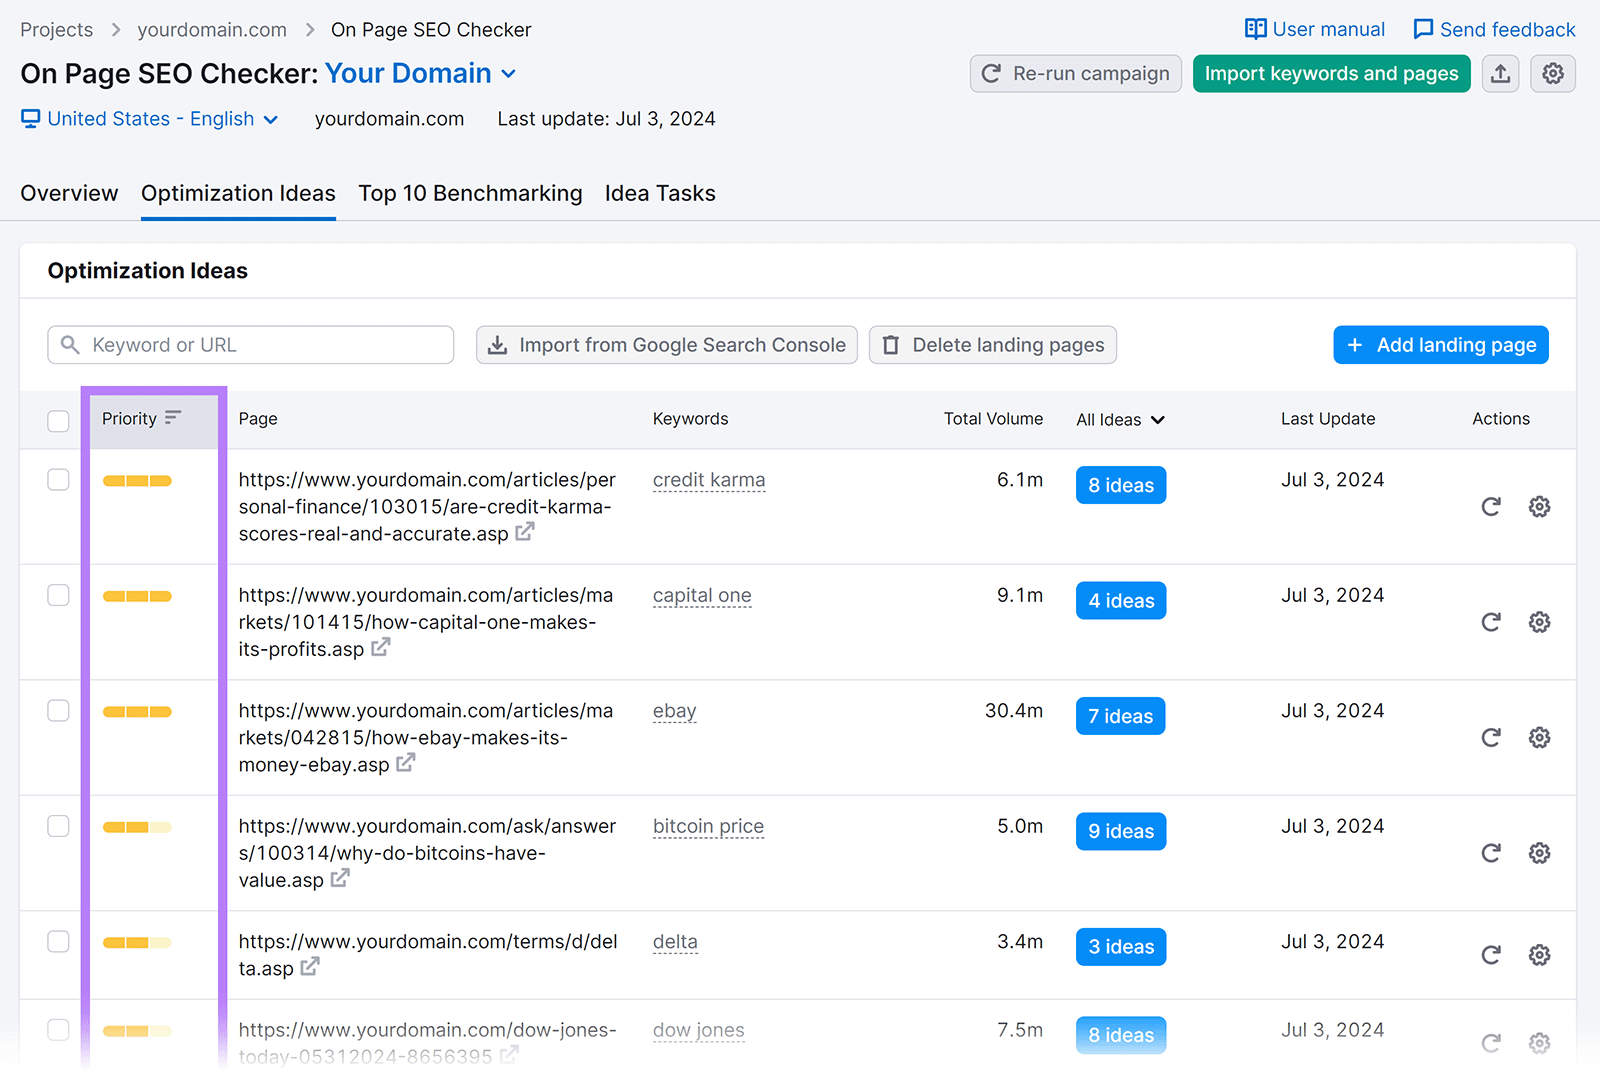
Task: Open the Your Domain dropdown in the title
Action: click(509, 73)
